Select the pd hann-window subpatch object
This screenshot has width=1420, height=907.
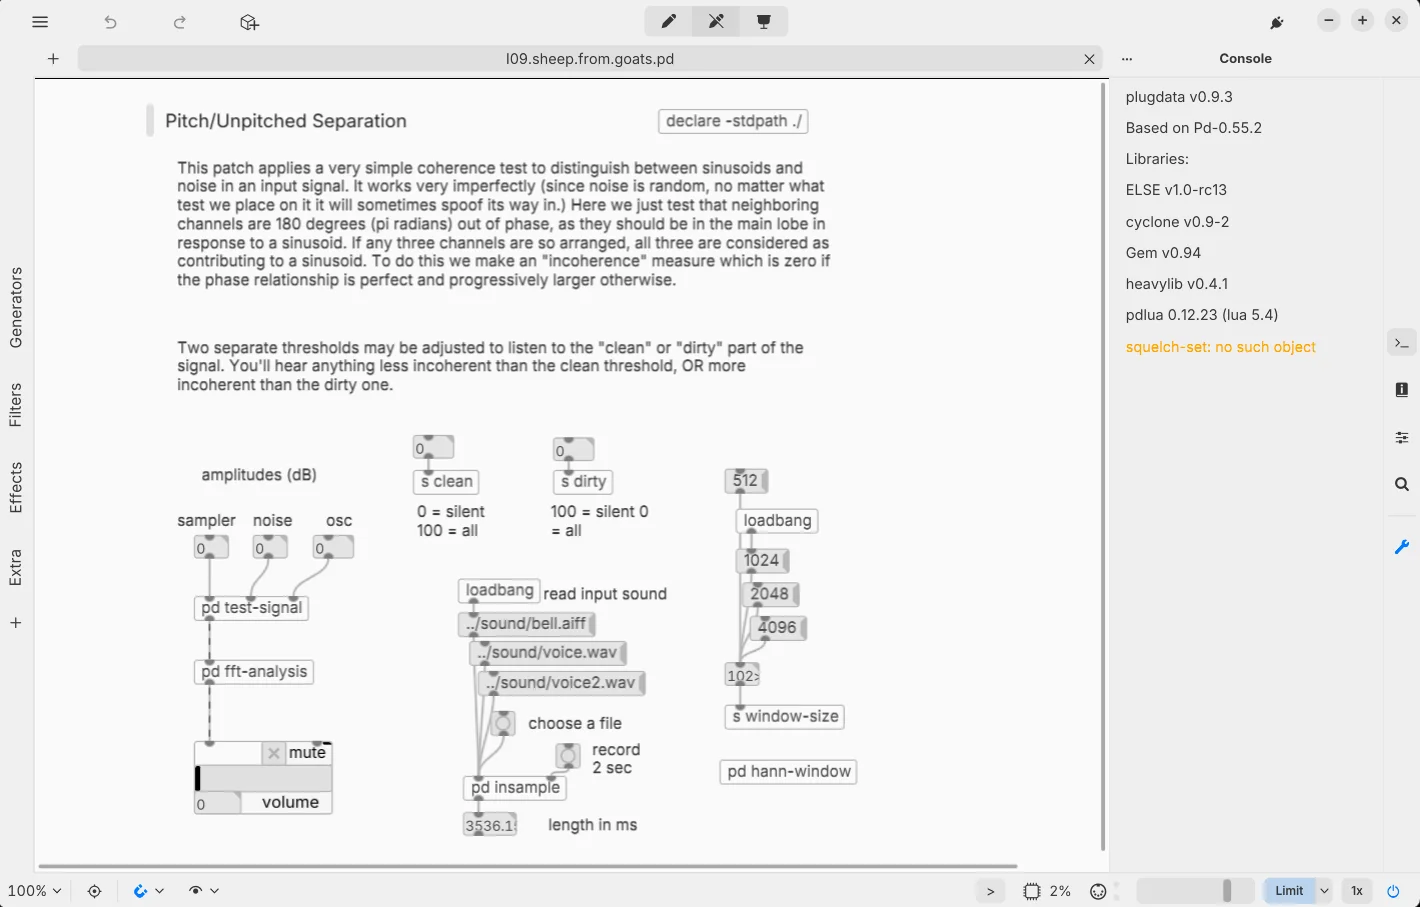[x=789, y=772]
